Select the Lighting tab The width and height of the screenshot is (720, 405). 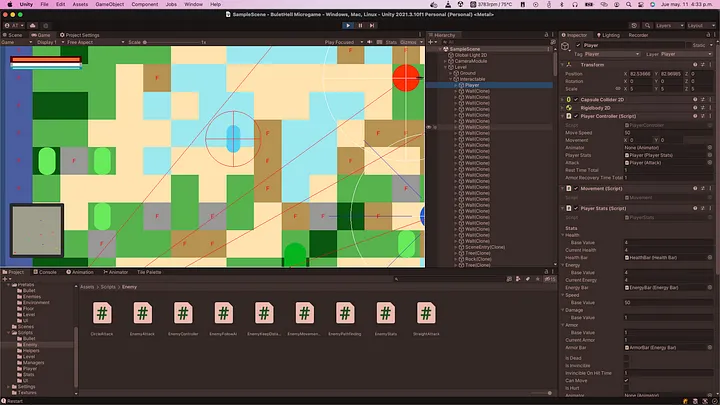click(x=608, y=35)
